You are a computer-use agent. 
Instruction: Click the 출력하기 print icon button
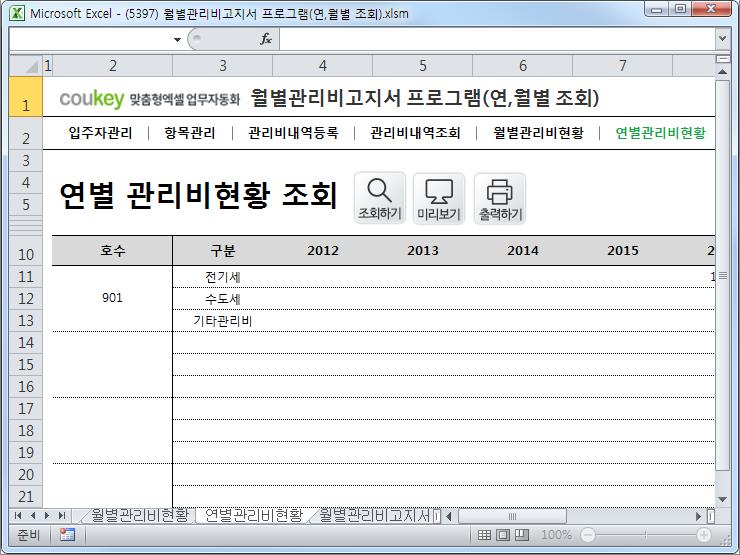(500, 198)
